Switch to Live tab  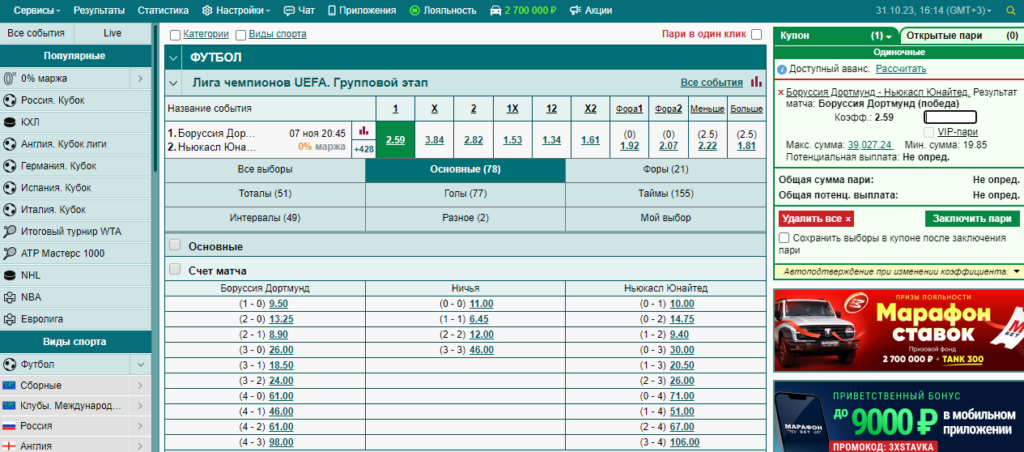pos(112,33)
